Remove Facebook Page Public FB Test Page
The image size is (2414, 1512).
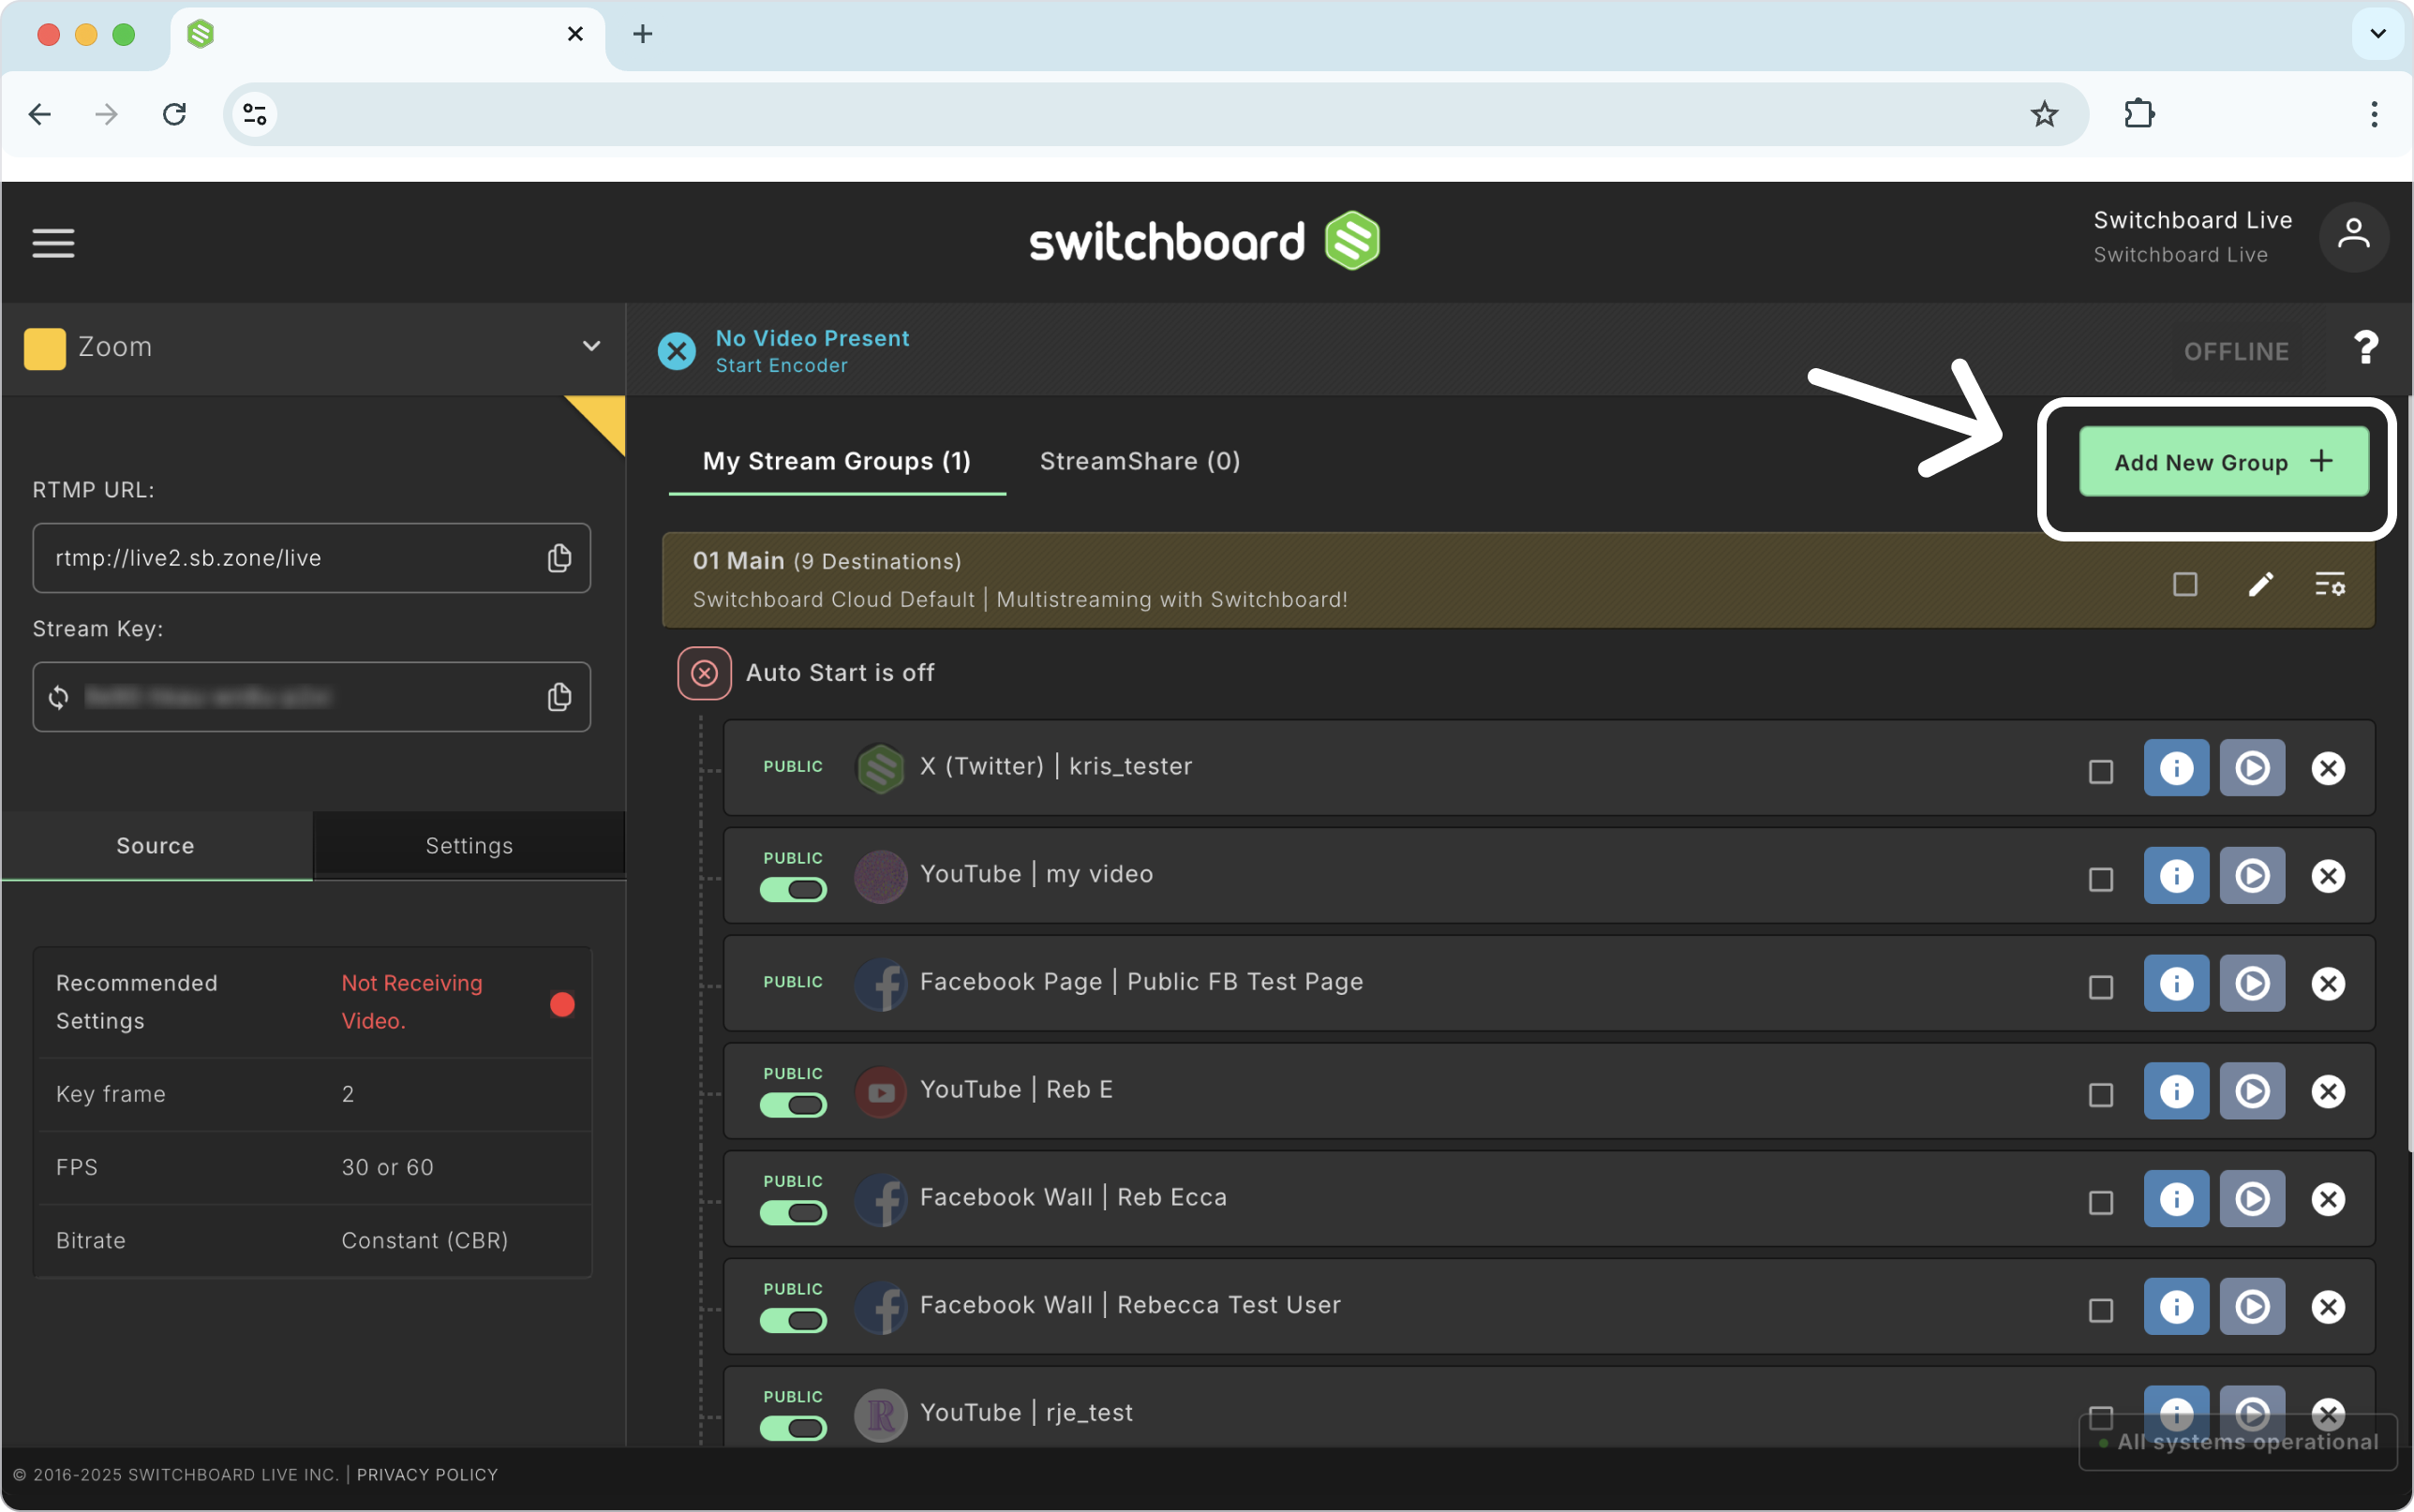[2328, 984]
